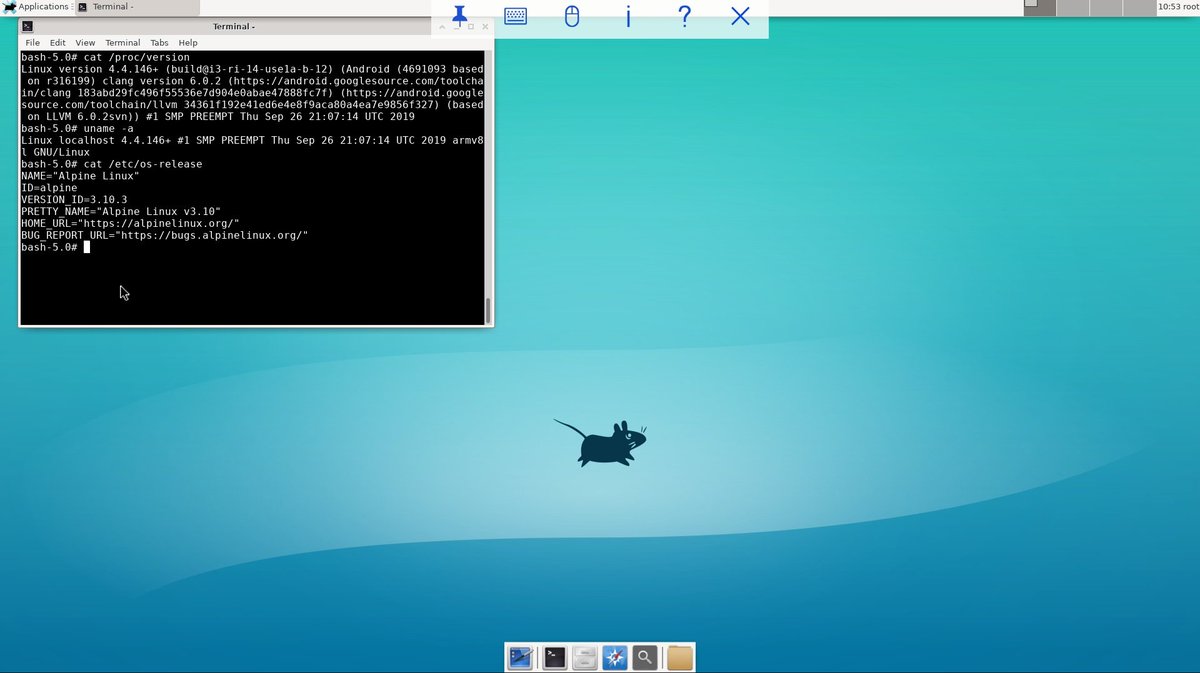The height and width of the screenshot is (673, 1200).
Task: Click the BUG_REPORT_URL bugs.alpinelinux.org line
Action: pyautogui.click(x=164, y=235)
